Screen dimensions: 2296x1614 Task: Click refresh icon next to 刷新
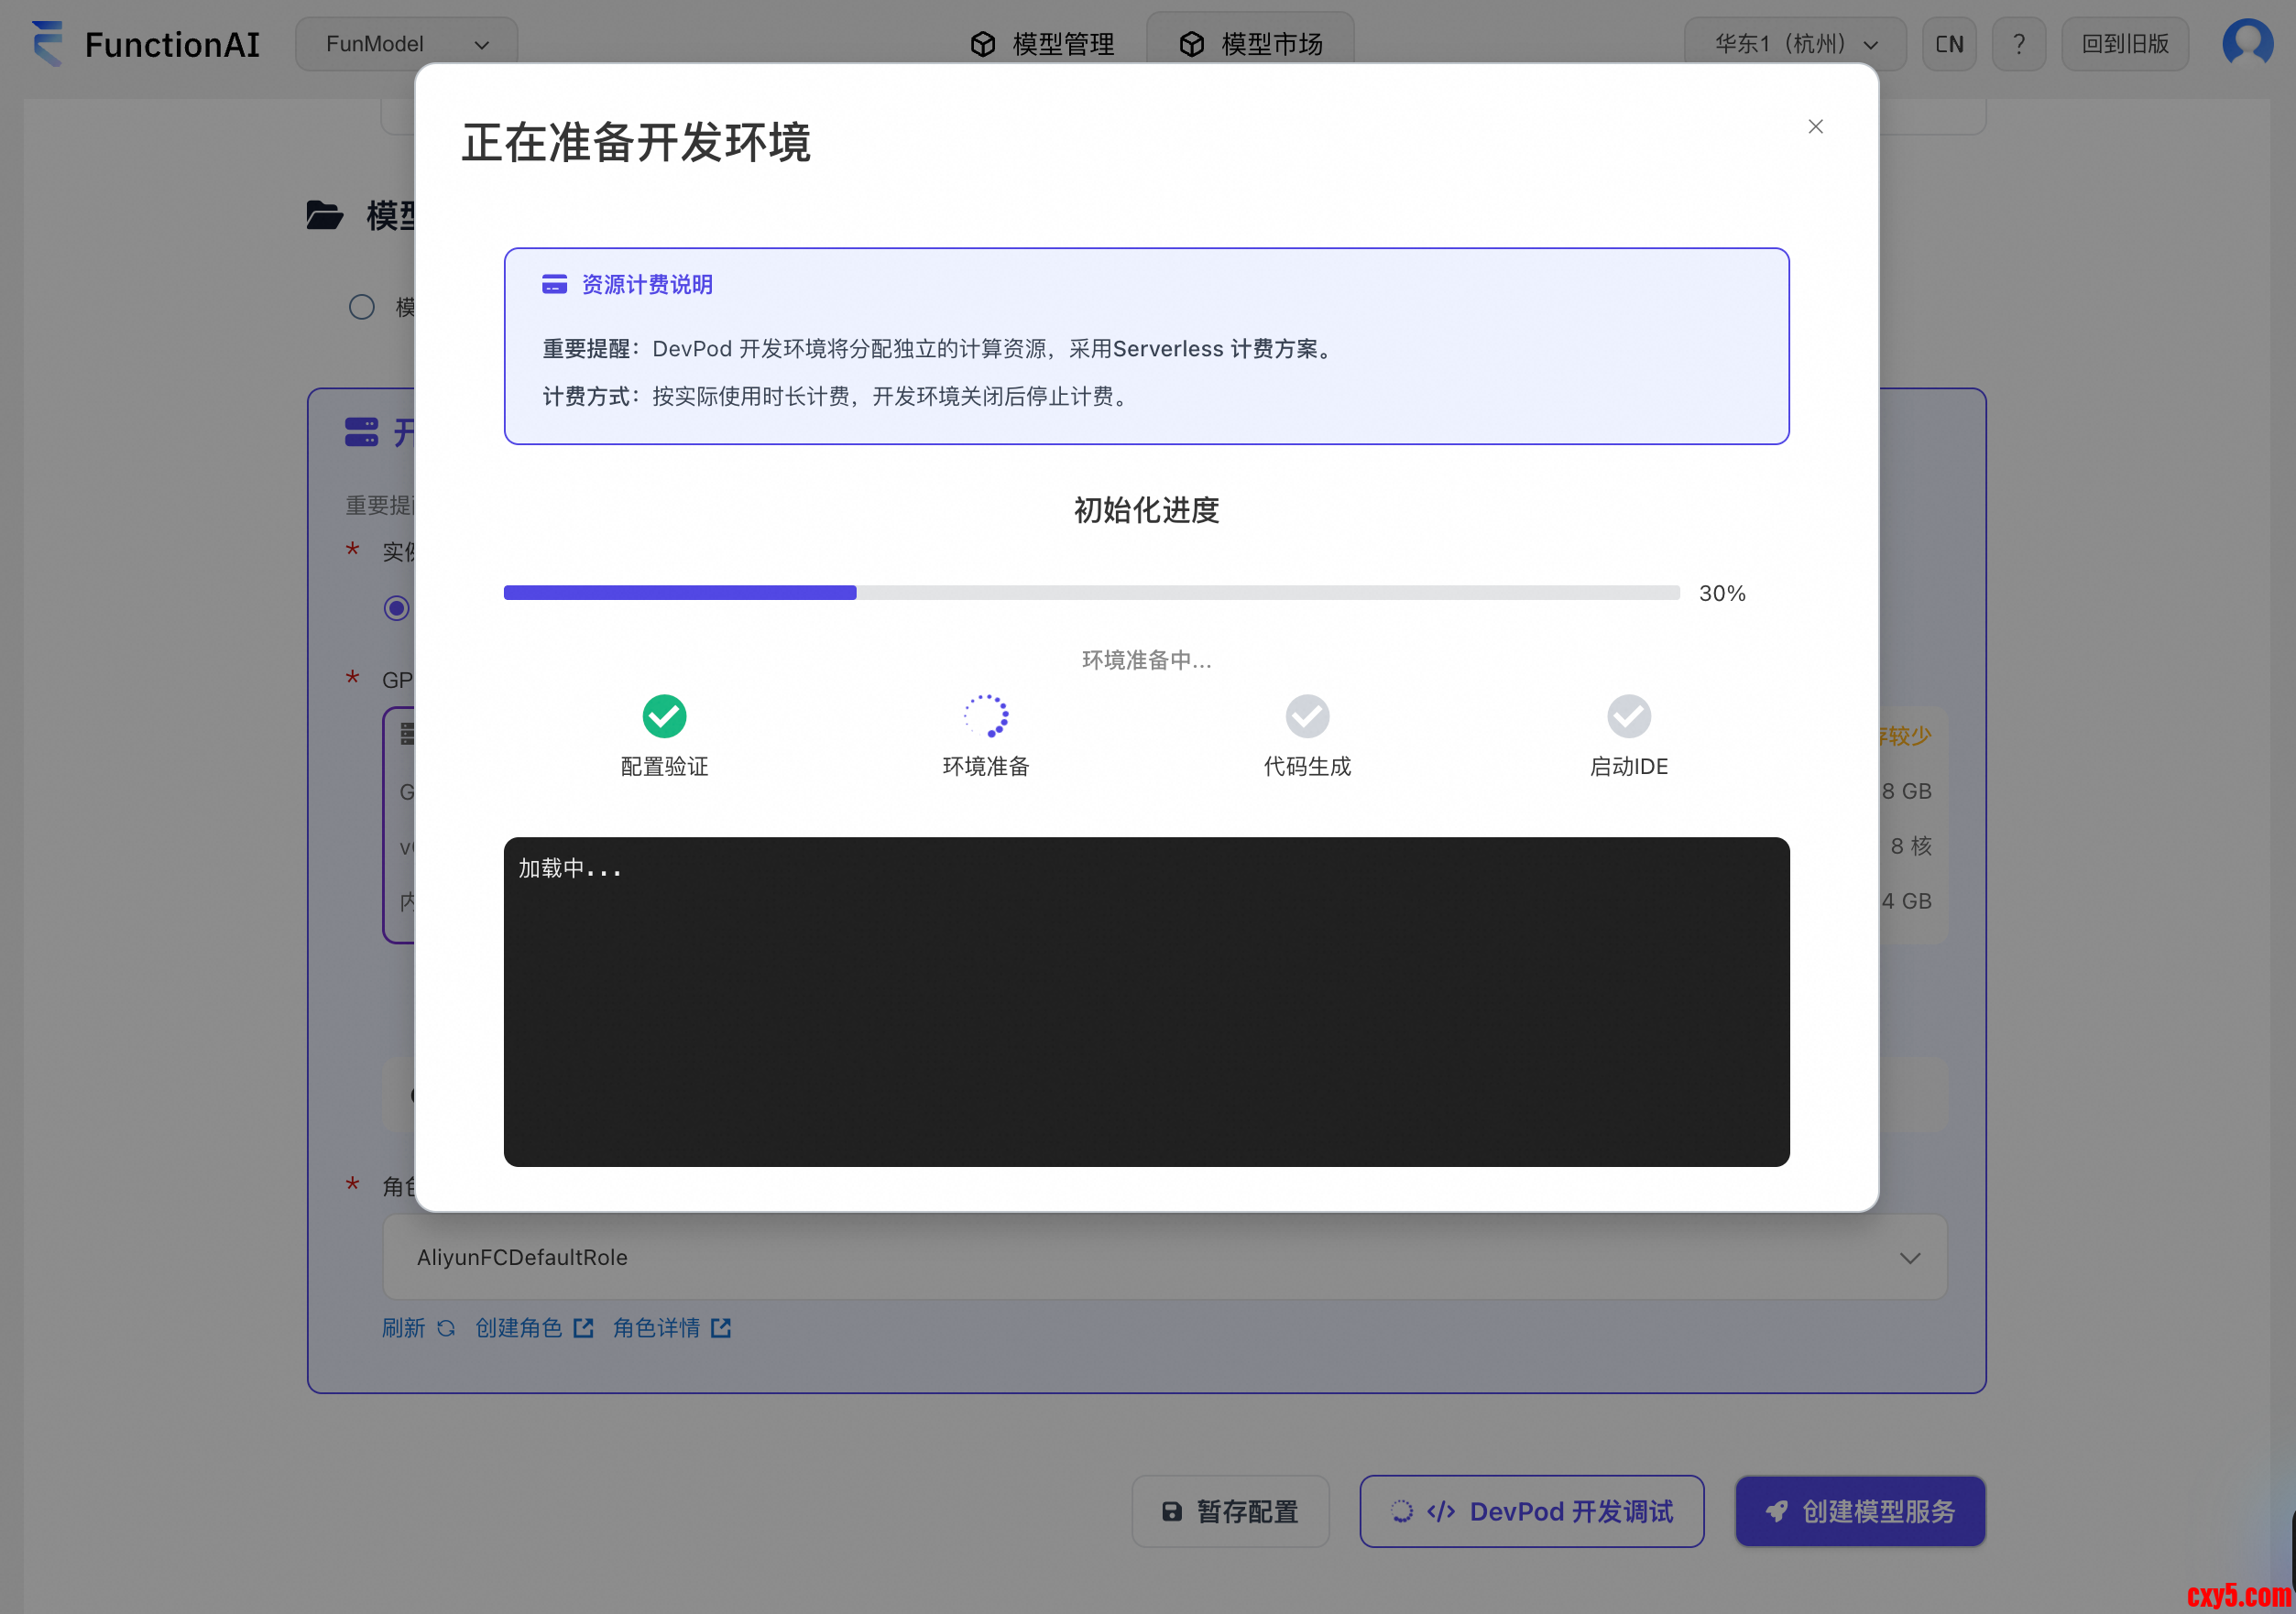coord(446,1328)
